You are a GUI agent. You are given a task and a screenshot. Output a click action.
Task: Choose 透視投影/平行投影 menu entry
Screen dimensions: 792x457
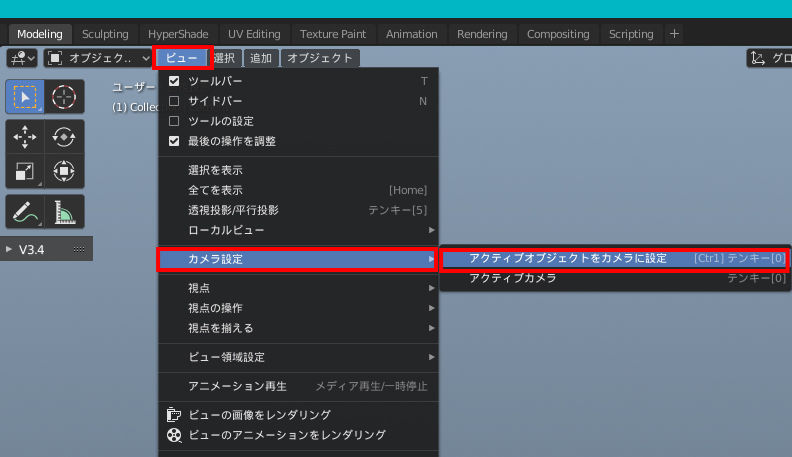click(x=298, y=210)
